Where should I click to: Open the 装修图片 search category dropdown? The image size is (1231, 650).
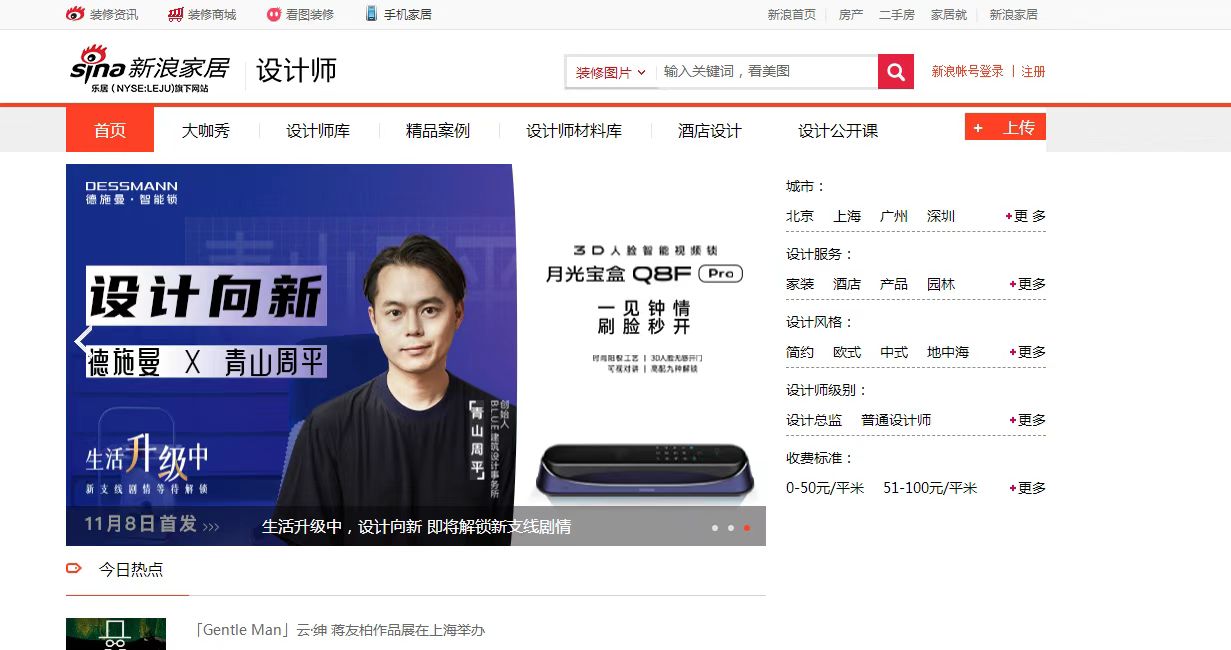[x=610, y=72]
